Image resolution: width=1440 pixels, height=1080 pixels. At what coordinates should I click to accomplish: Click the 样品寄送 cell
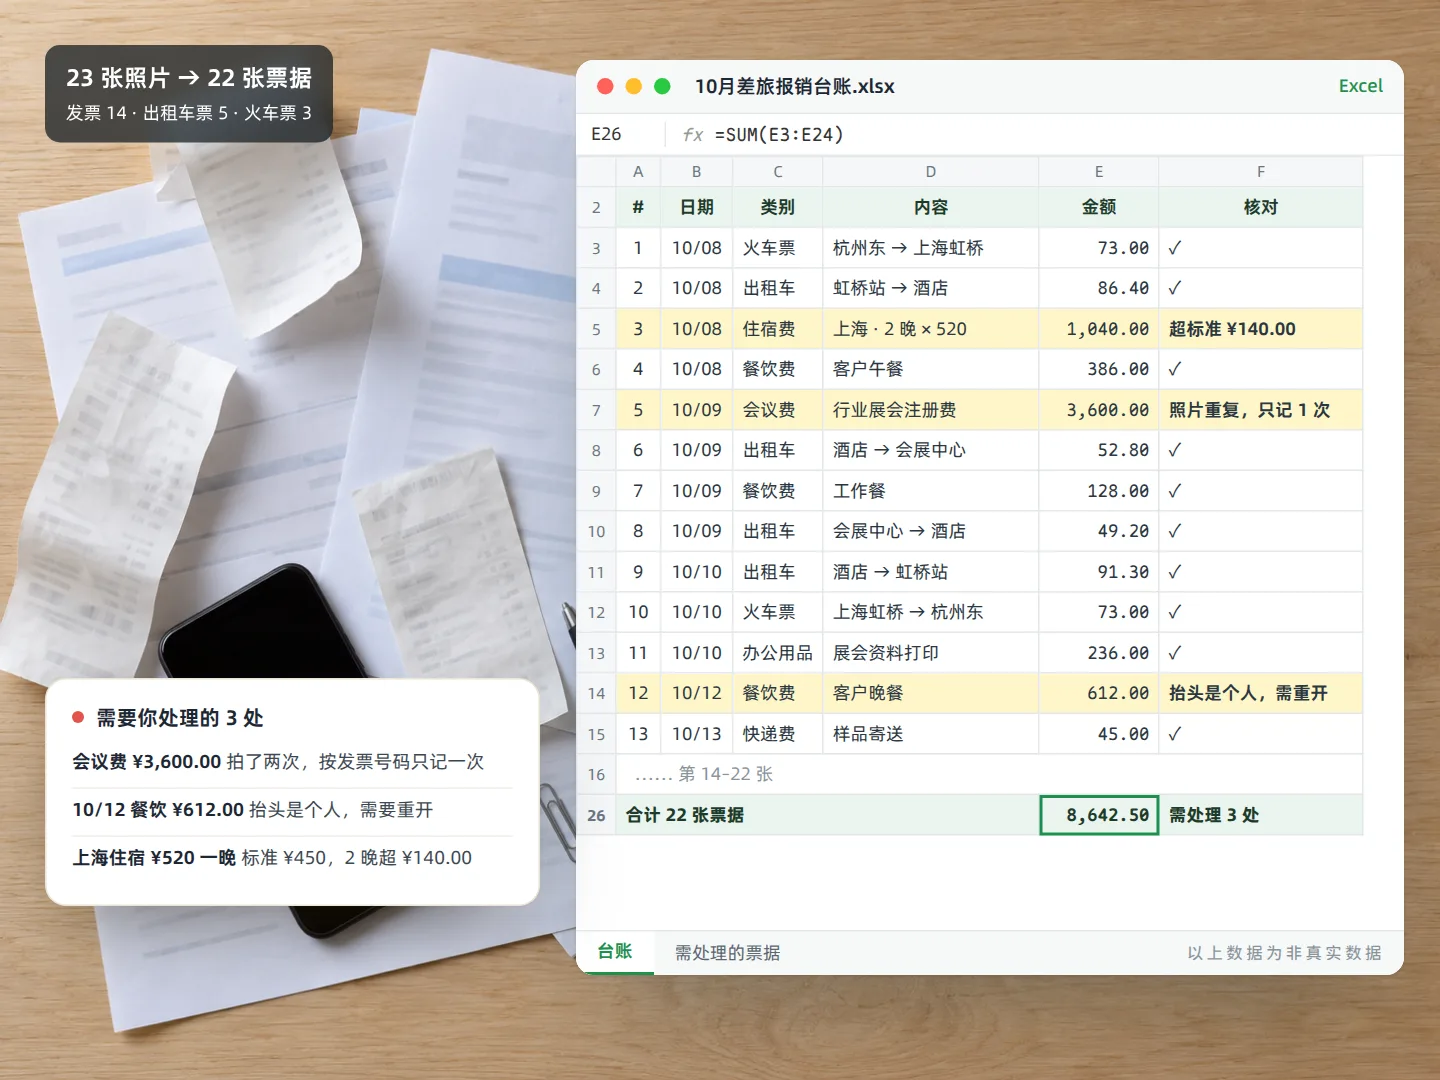tap(931, 734)
